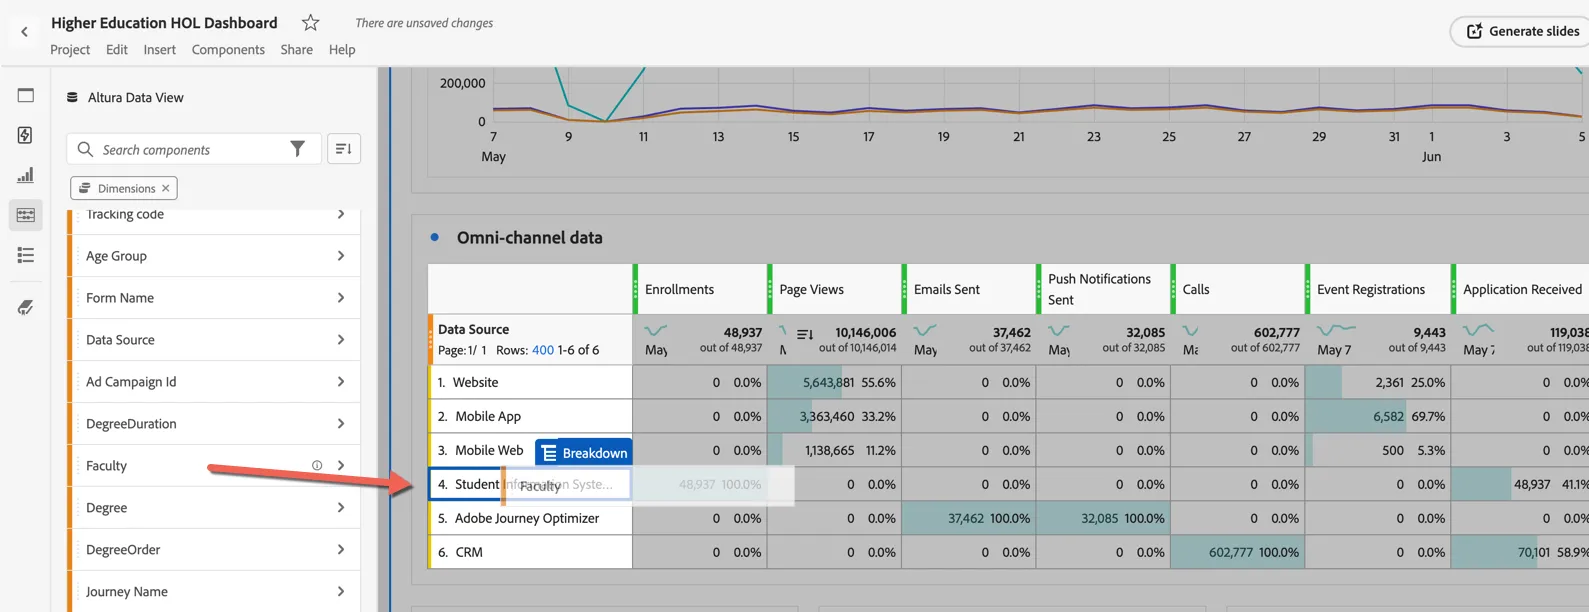The height and width of the screenshot is (612, 1589).
Task: Click the Mobile App row label
Action: pos(488,416)
